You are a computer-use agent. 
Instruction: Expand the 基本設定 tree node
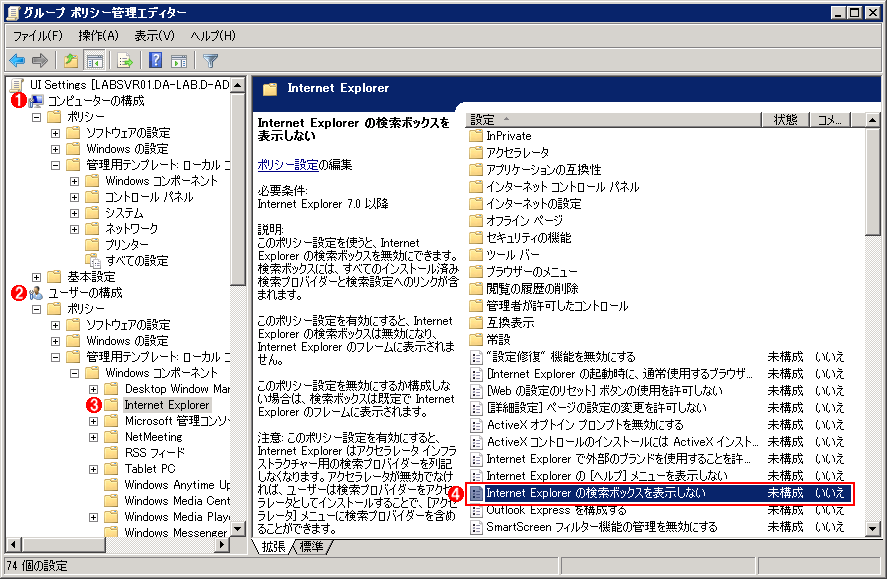coord(36,277)
